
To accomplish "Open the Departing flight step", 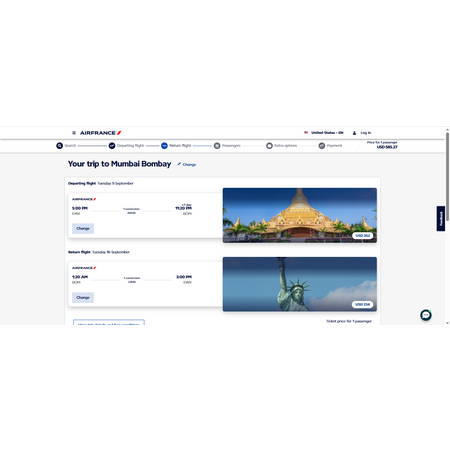I will click(x=130, y=146).
